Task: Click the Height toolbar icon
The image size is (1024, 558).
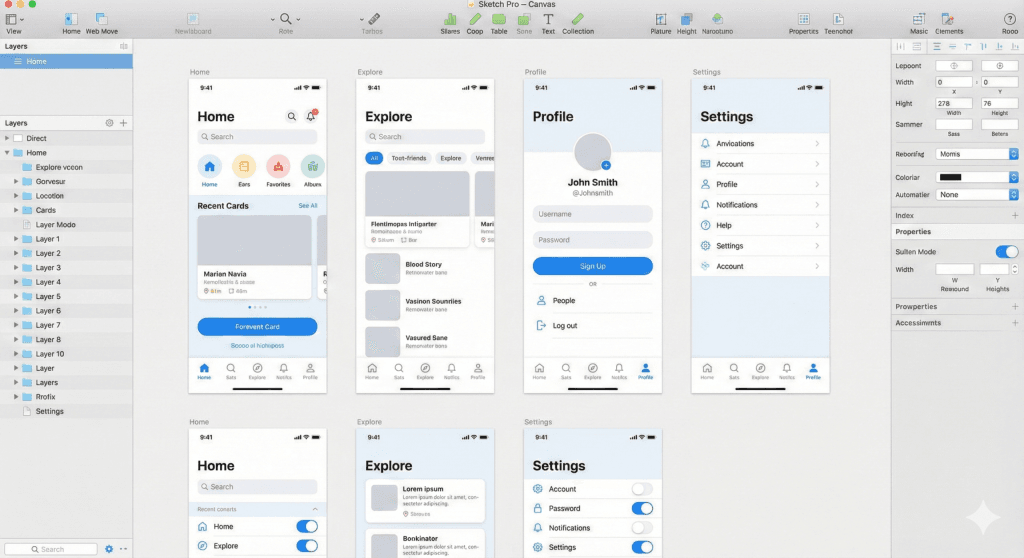Action: (x=686, y=20)
